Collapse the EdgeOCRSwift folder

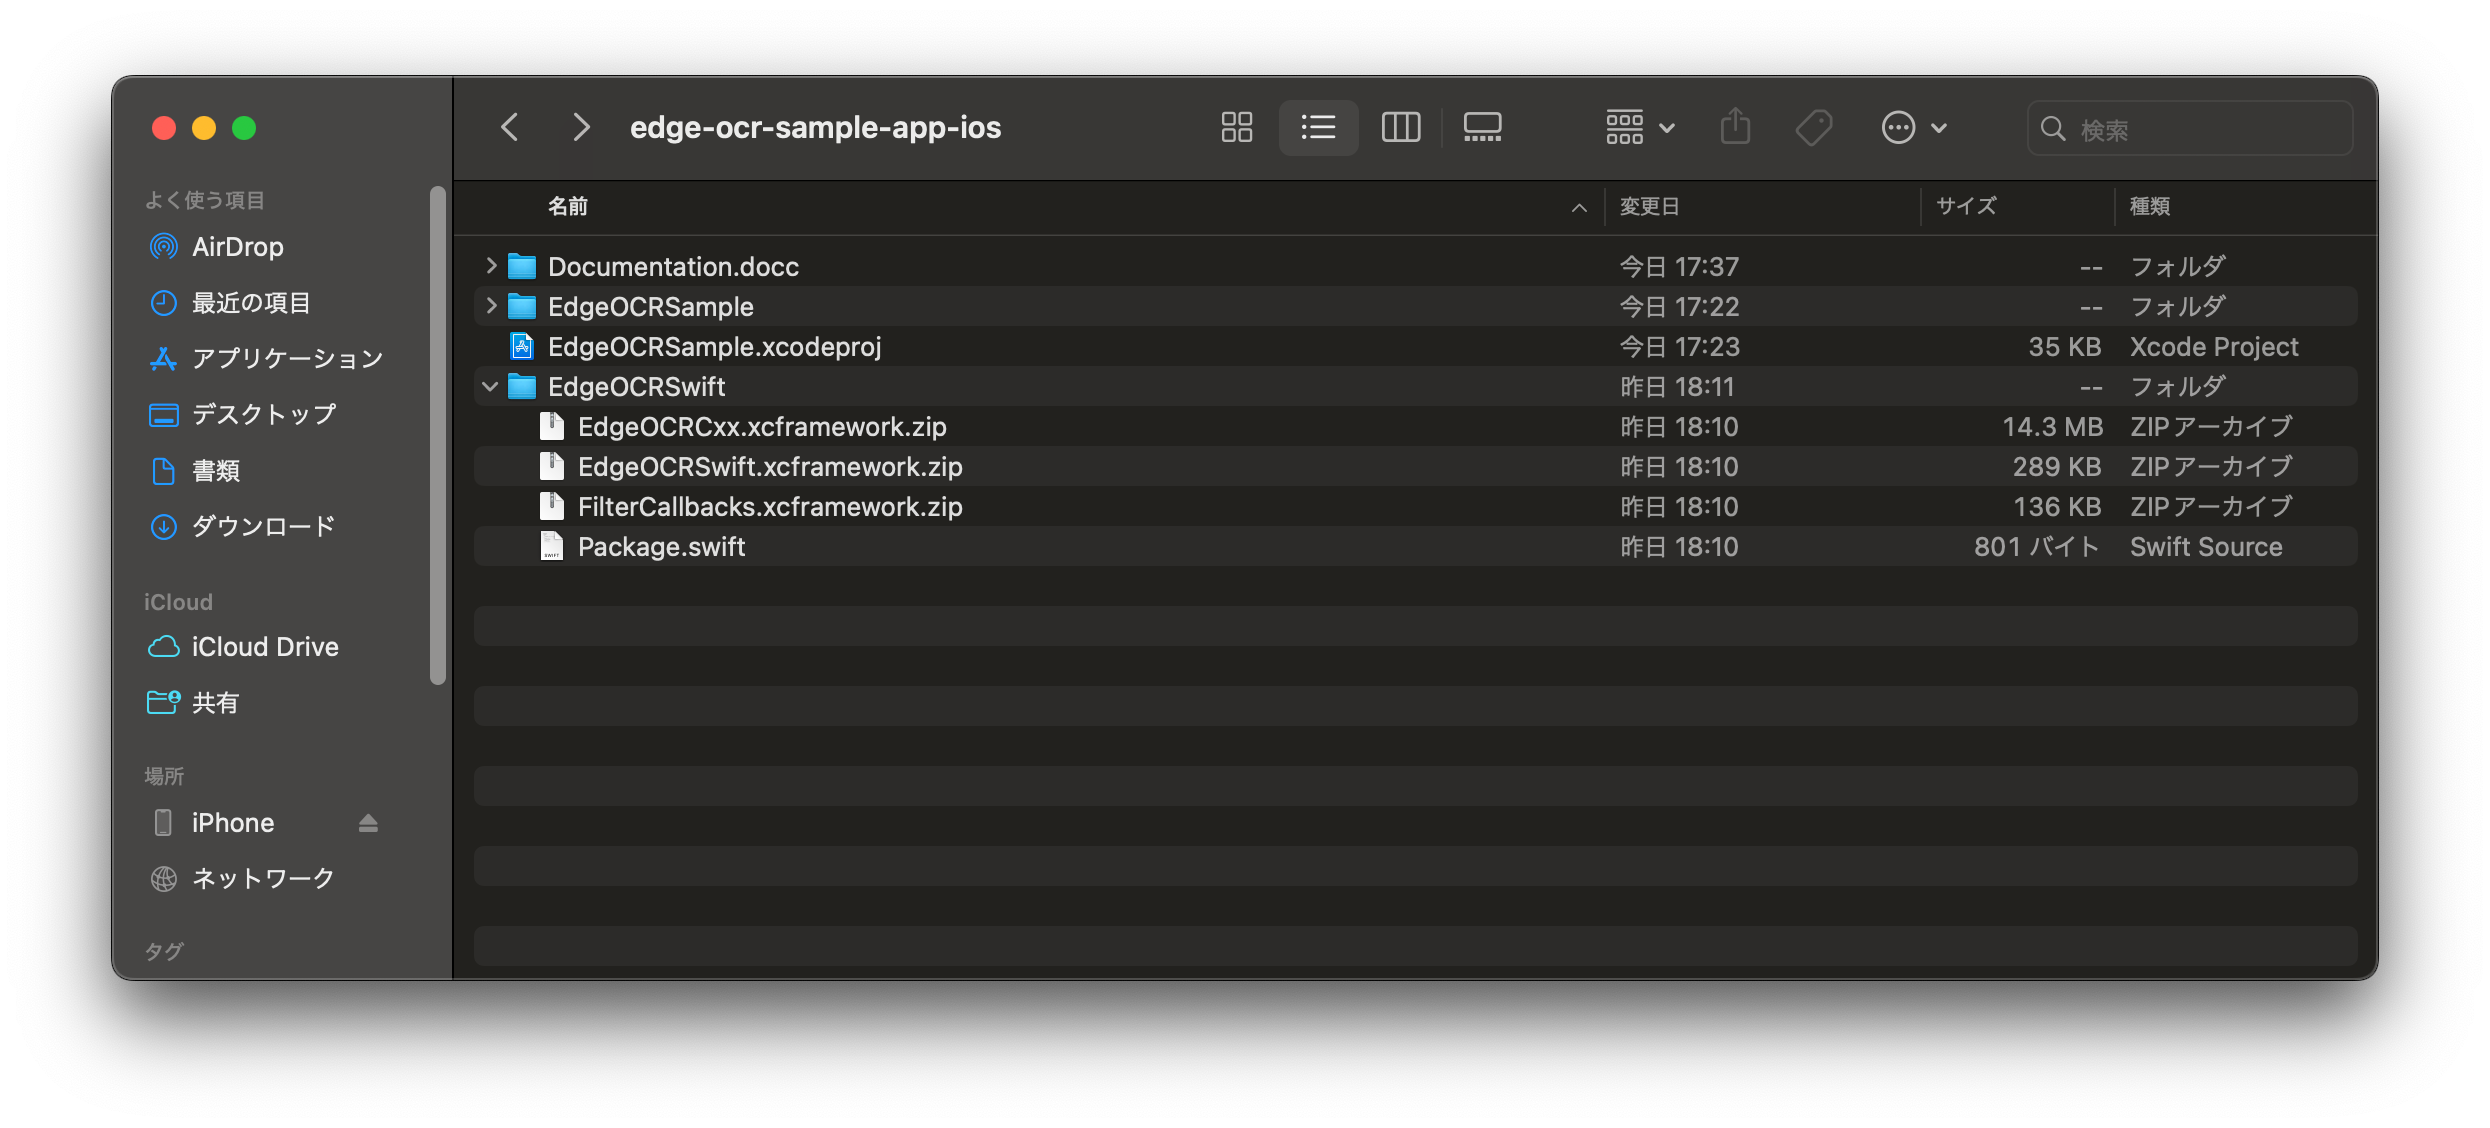[490, 386]
